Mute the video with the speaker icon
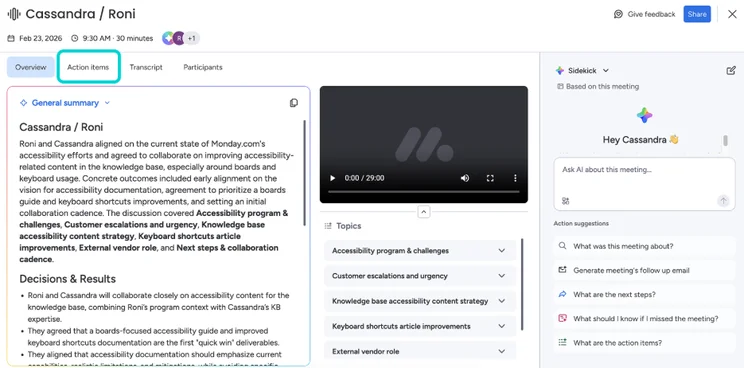Viewport: 744px width, 368px height. tap(465, 178)
